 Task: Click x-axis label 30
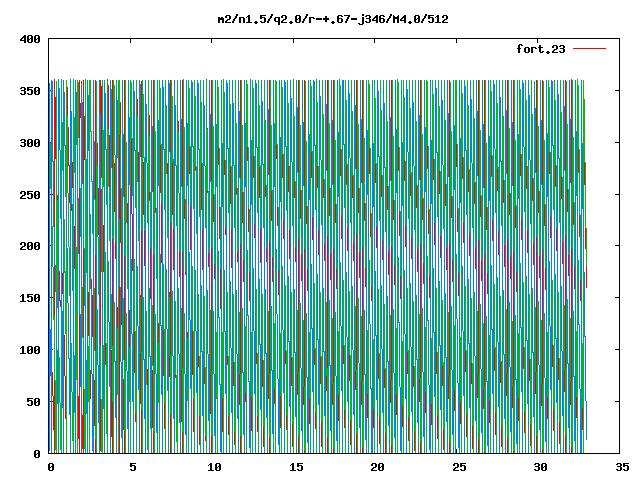pyautogui.click(x=540, y=467)
